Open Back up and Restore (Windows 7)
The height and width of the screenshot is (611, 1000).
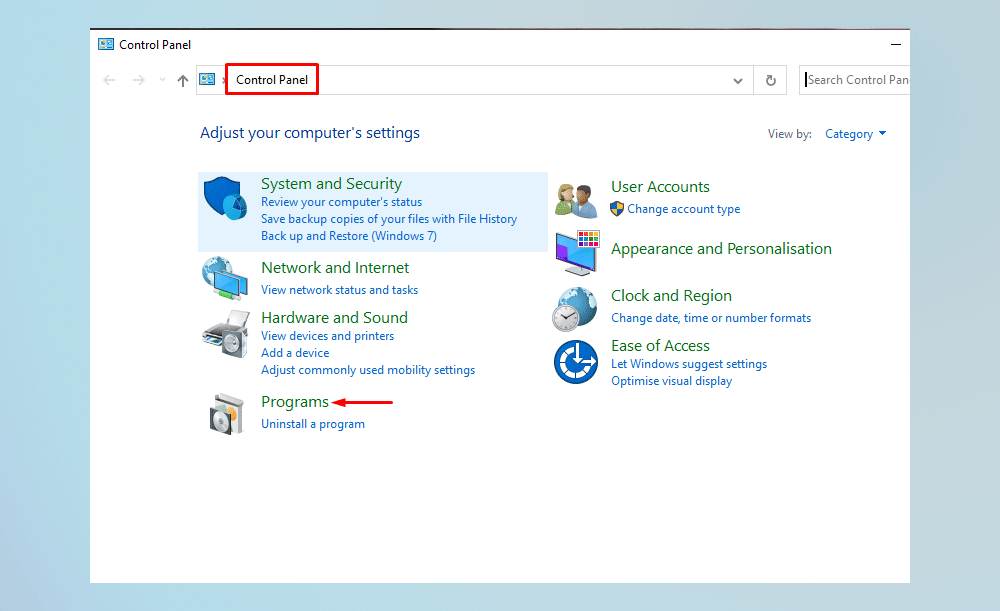tap(349, 236)
